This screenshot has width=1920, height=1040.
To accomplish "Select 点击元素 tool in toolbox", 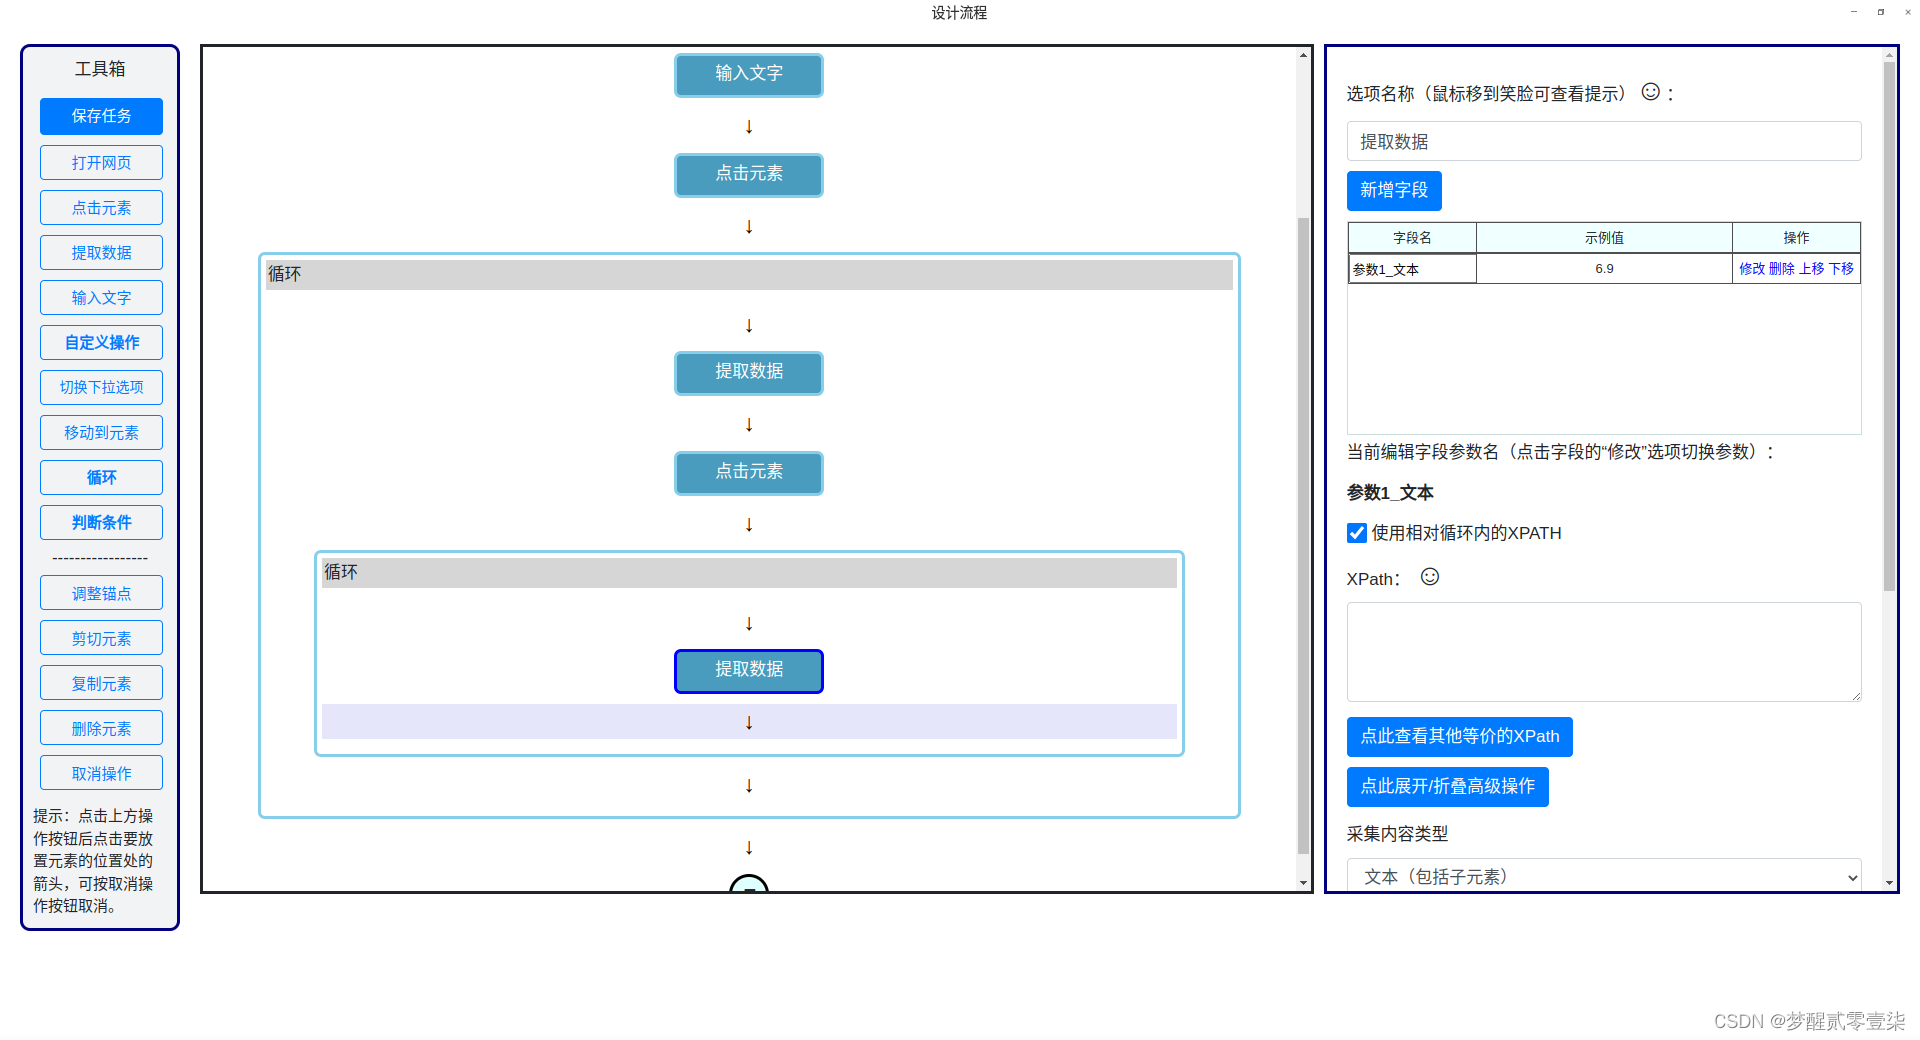I will point(101,207).
